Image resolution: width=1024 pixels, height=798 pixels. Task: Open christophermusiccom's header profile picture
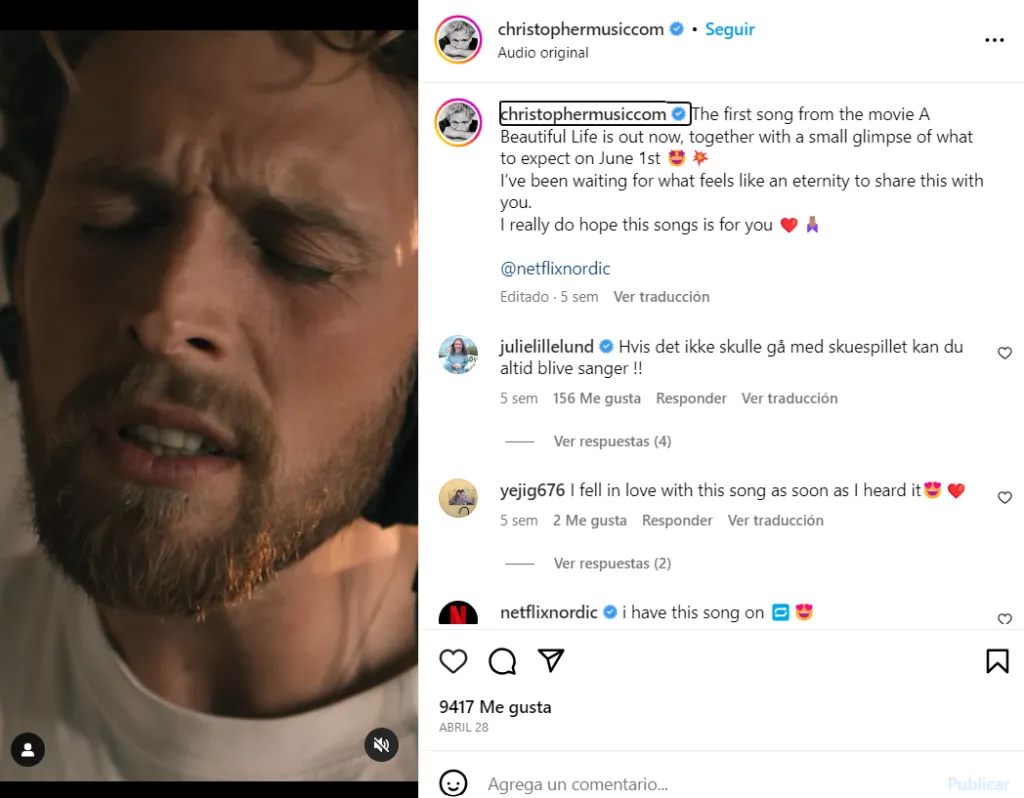[459, 40]
